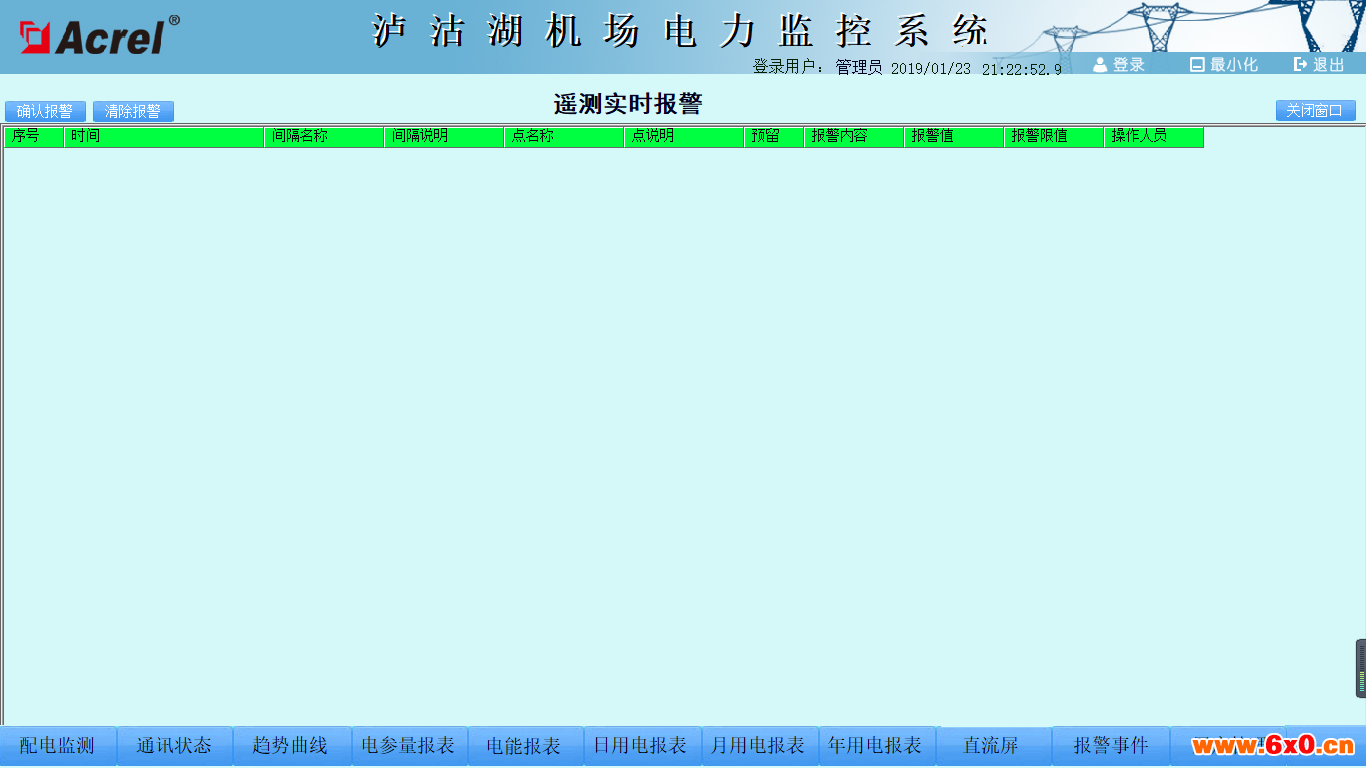Click the minimize icon beside 最小化

click(x=1197, y=64)
